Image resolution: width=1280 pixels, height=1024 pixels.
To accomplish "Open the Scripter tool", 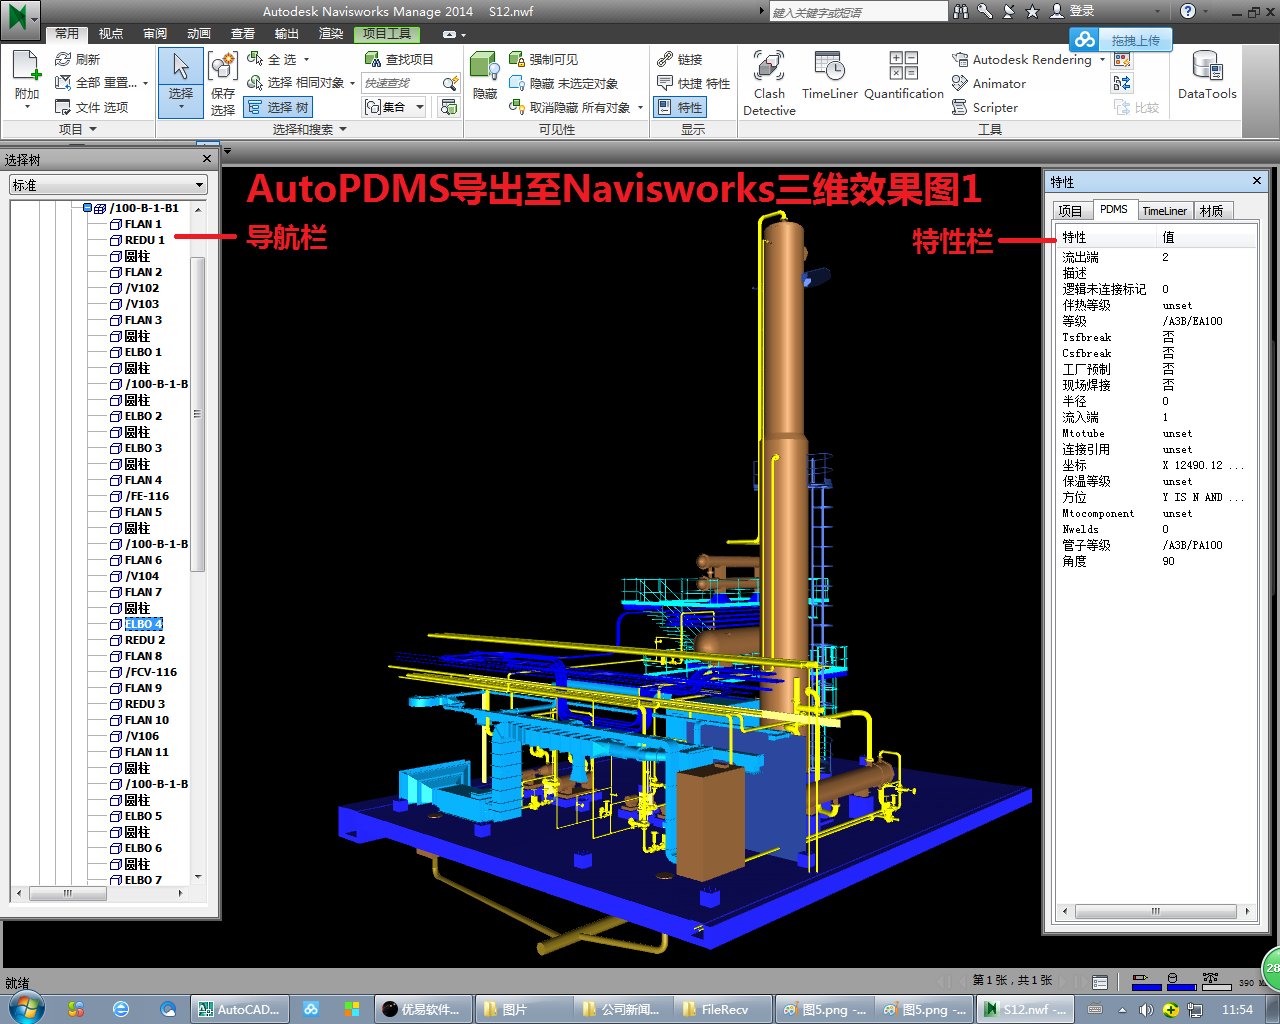I will [985, 107].
